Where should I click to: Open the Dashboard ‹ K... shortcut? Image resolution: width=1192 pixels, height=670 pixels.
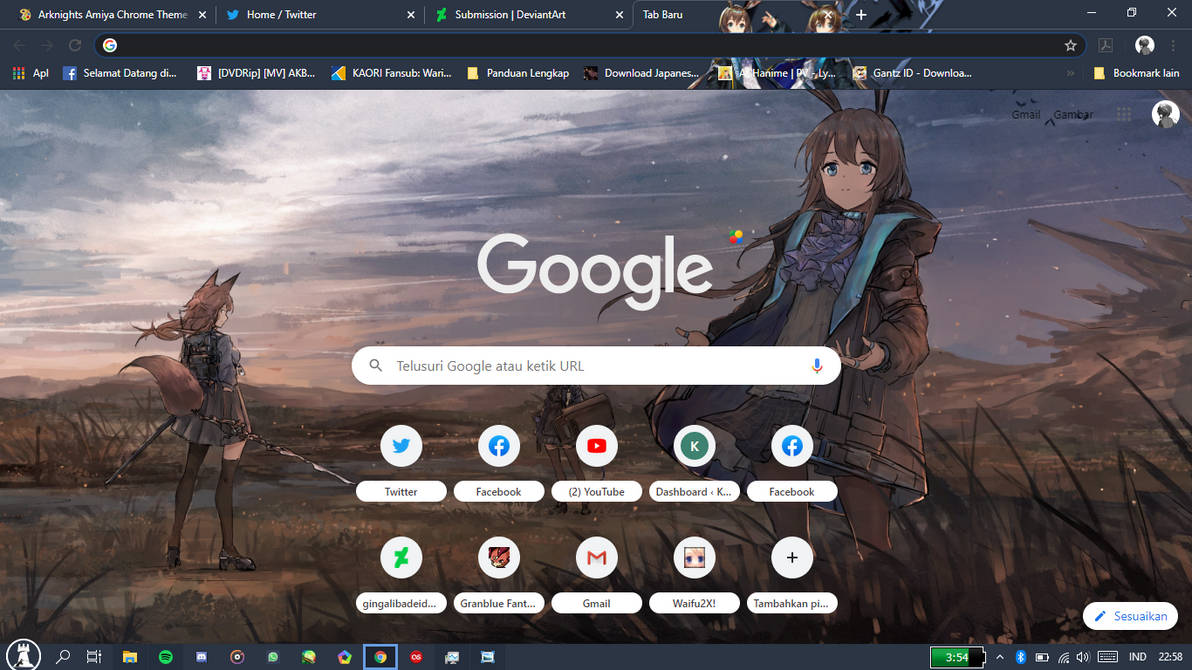point(693,462)
